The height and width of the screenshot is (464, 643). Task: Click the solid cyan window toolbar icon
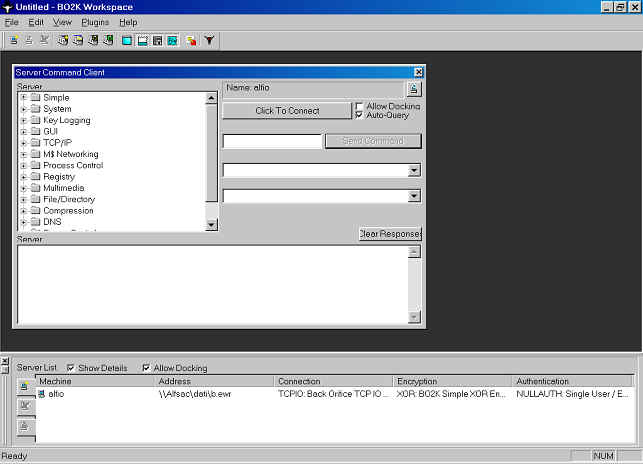point(127,41)
